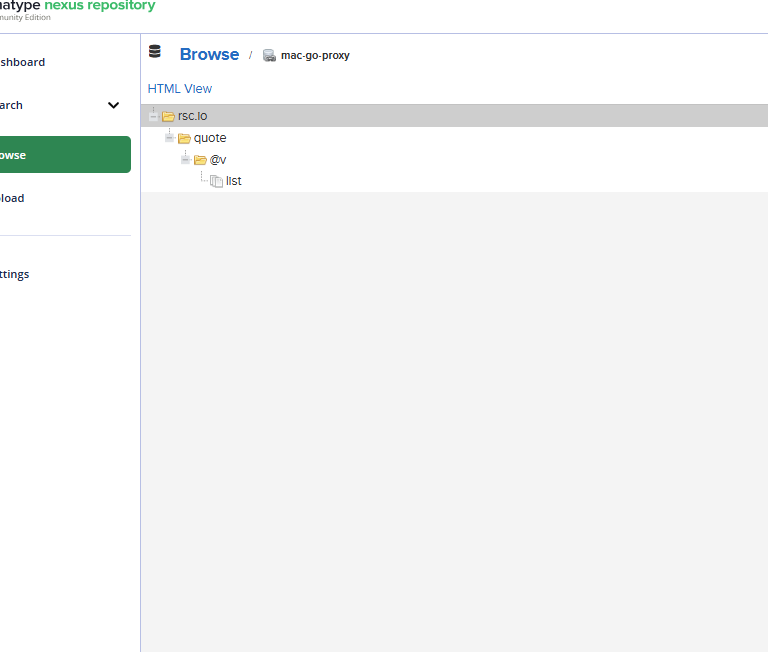Select the active Browse sidebar item
This screenshot has width=768, height=652.
[60, 155]
